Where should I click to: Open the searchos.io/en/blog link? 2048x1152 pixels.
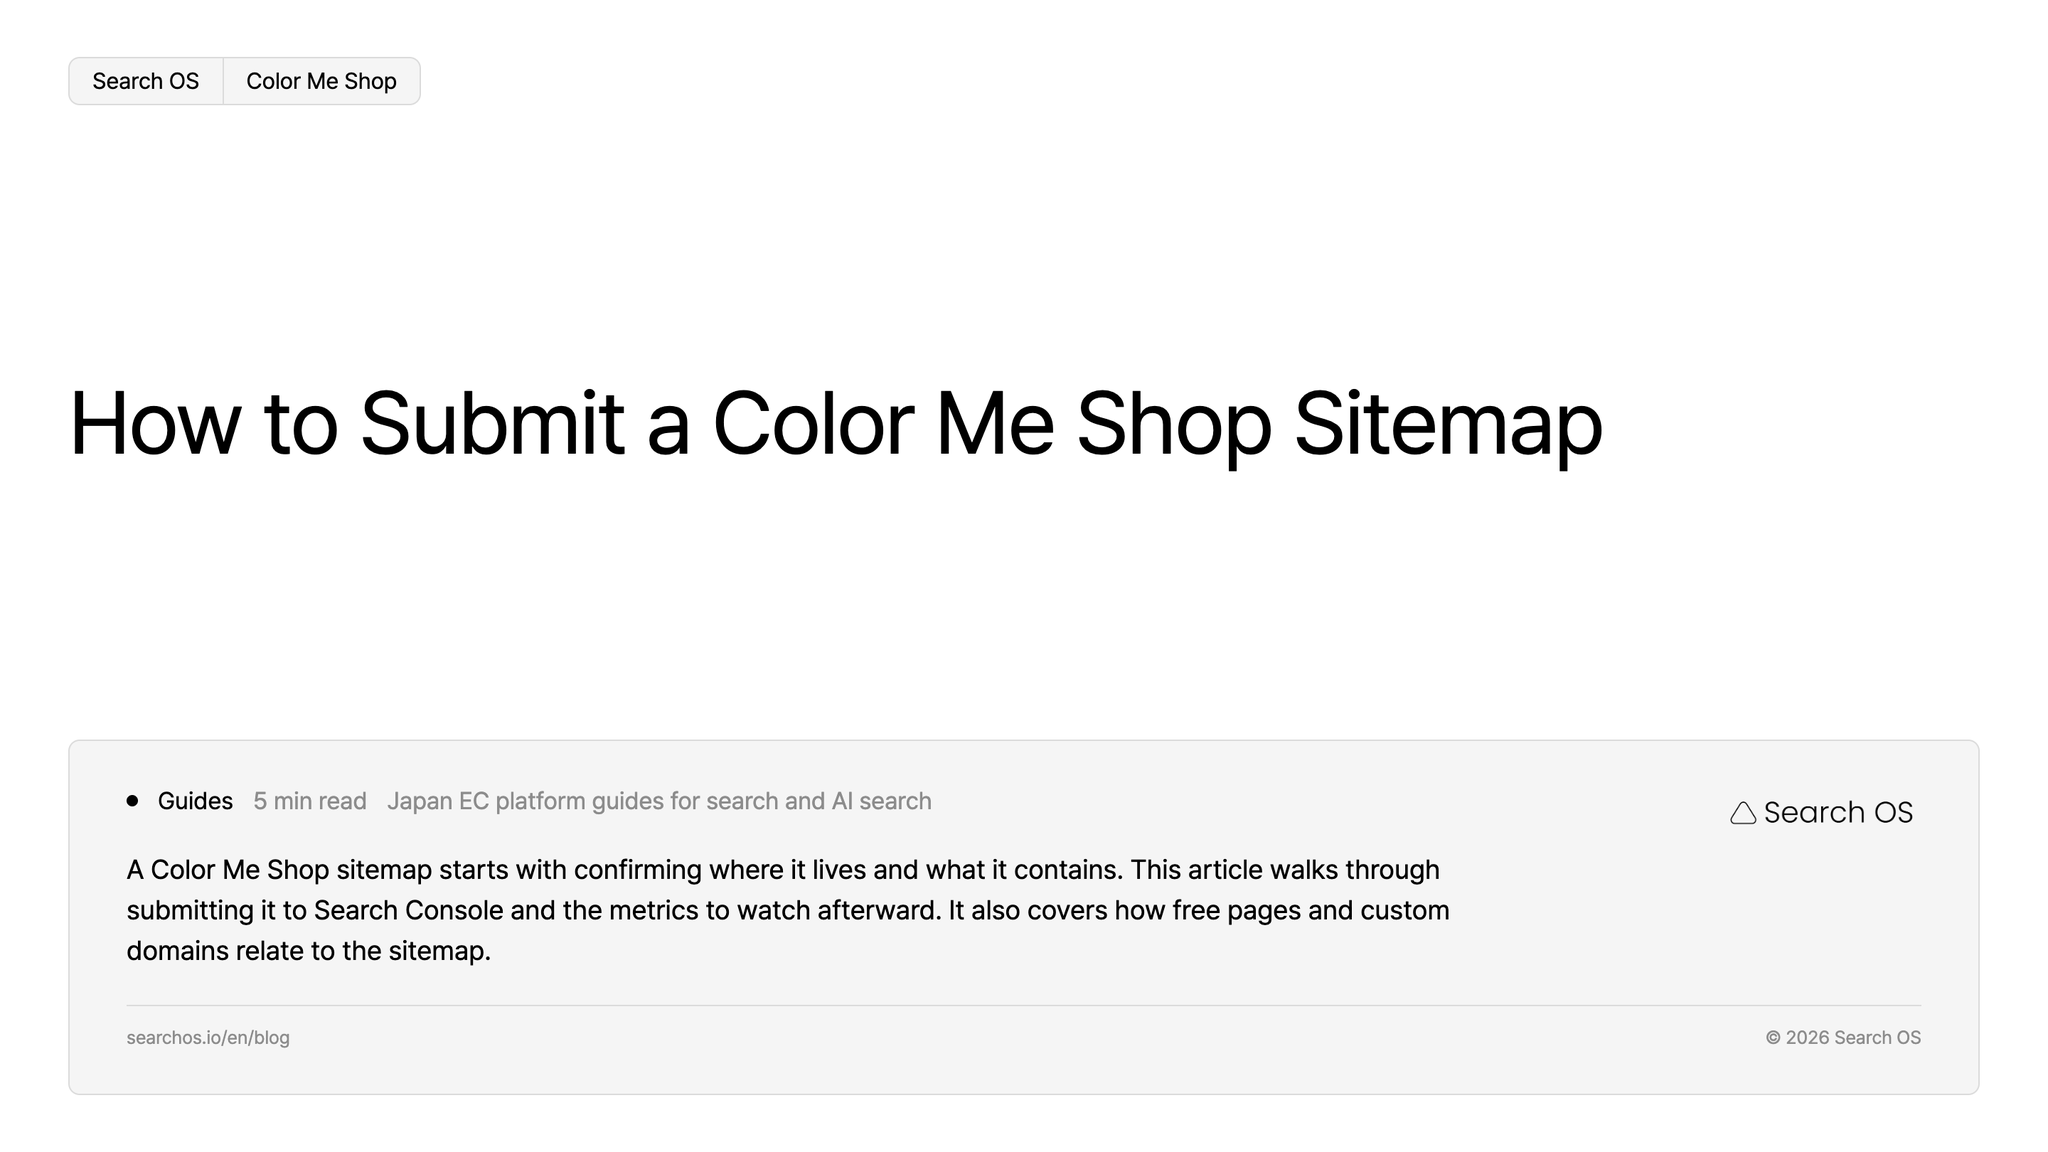coord(208,1037)
